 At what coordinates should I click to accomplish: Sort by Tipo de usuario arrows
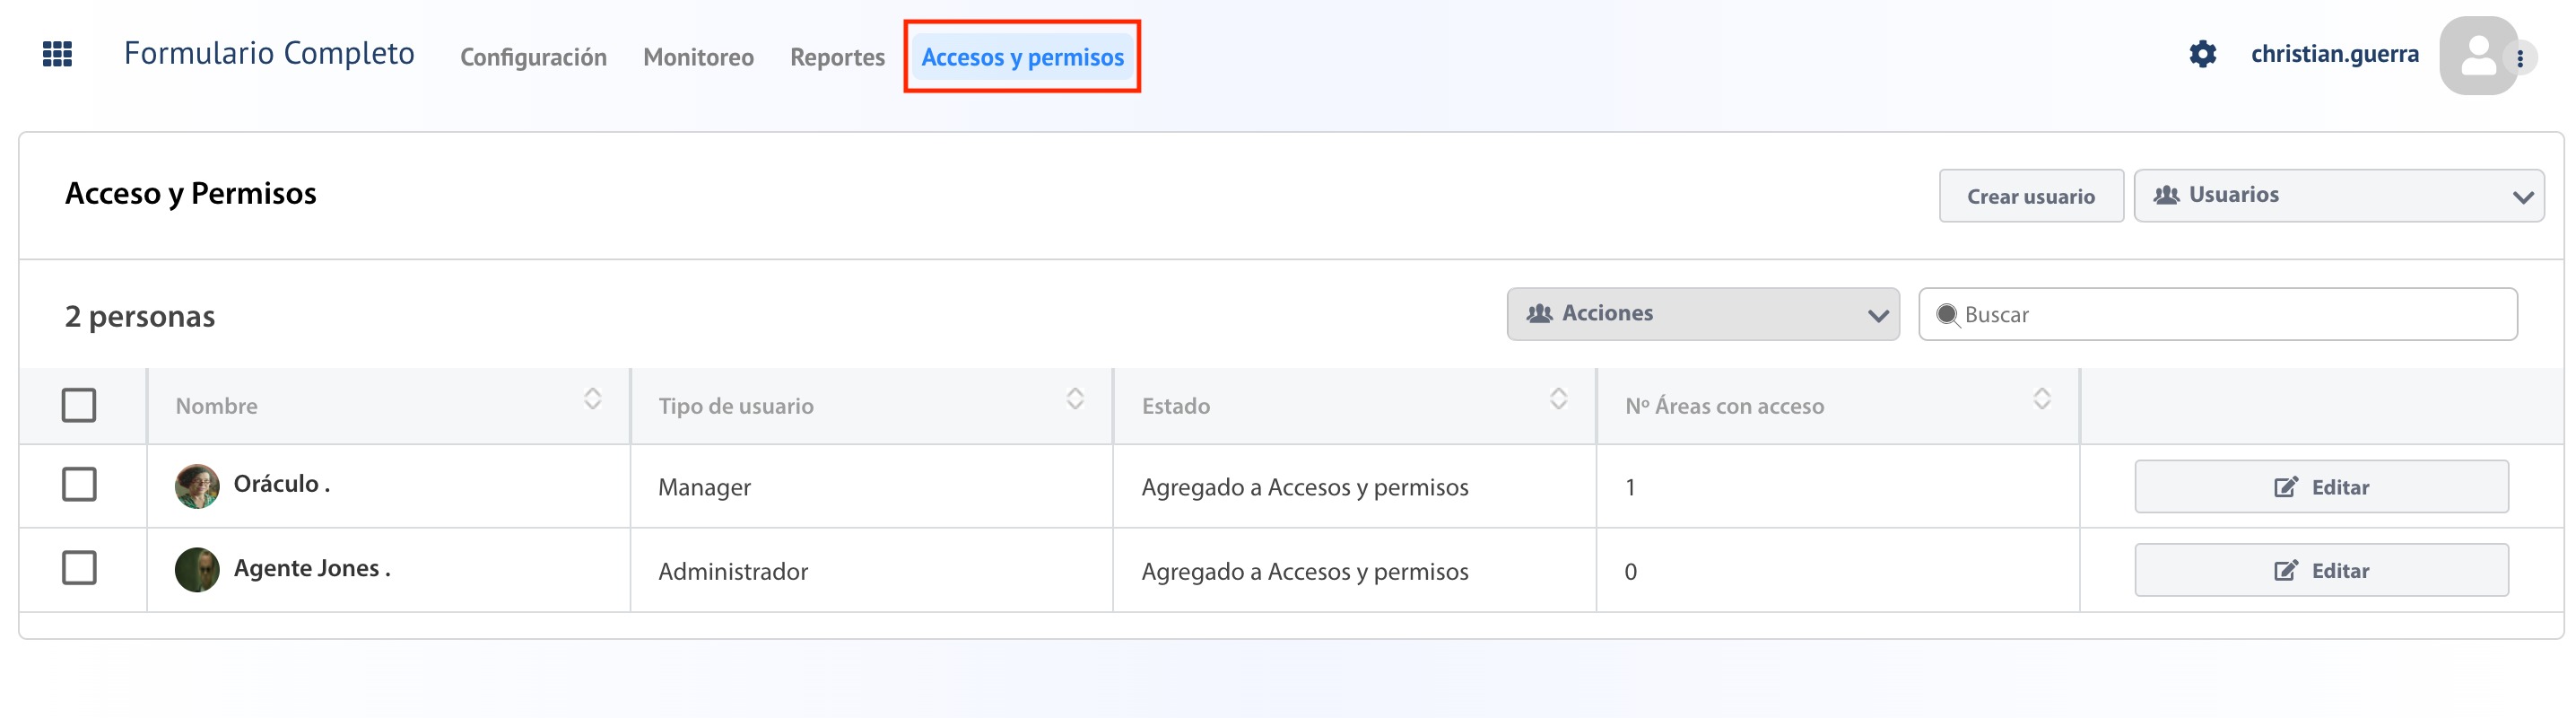1075,399
